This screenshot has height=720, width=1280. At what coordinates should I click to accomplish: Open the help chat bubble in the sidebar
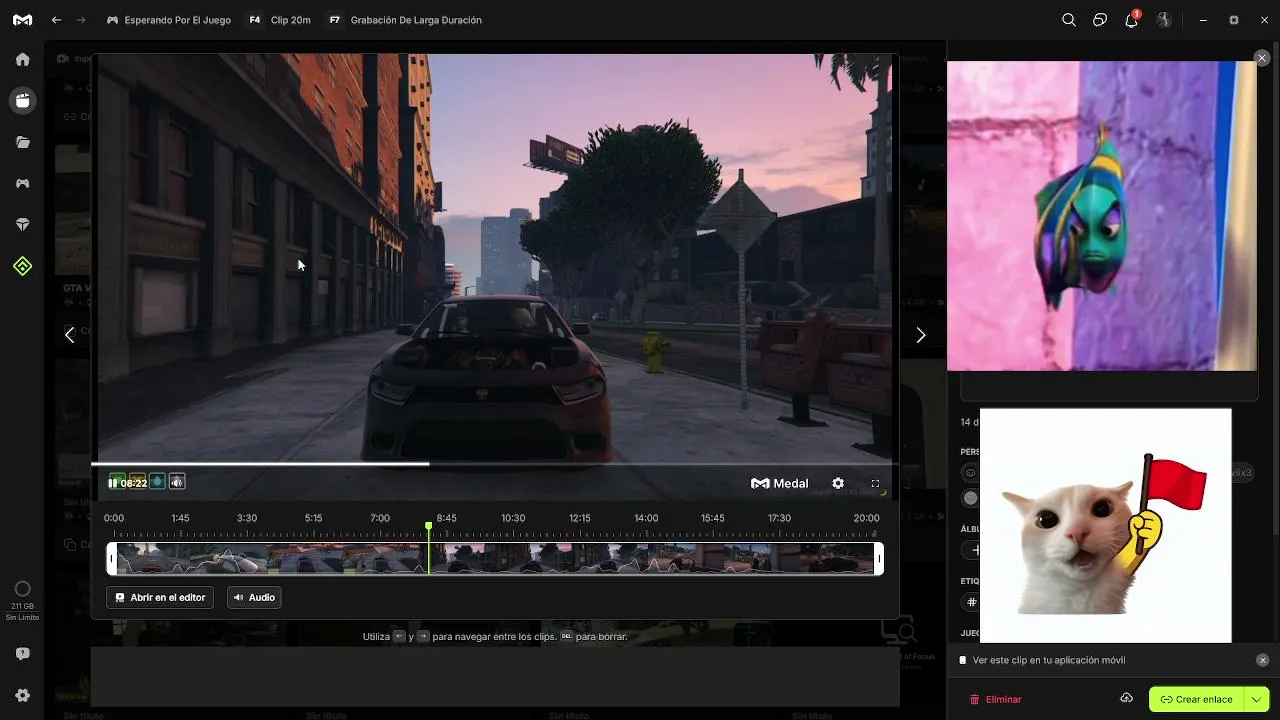[22, 654]
